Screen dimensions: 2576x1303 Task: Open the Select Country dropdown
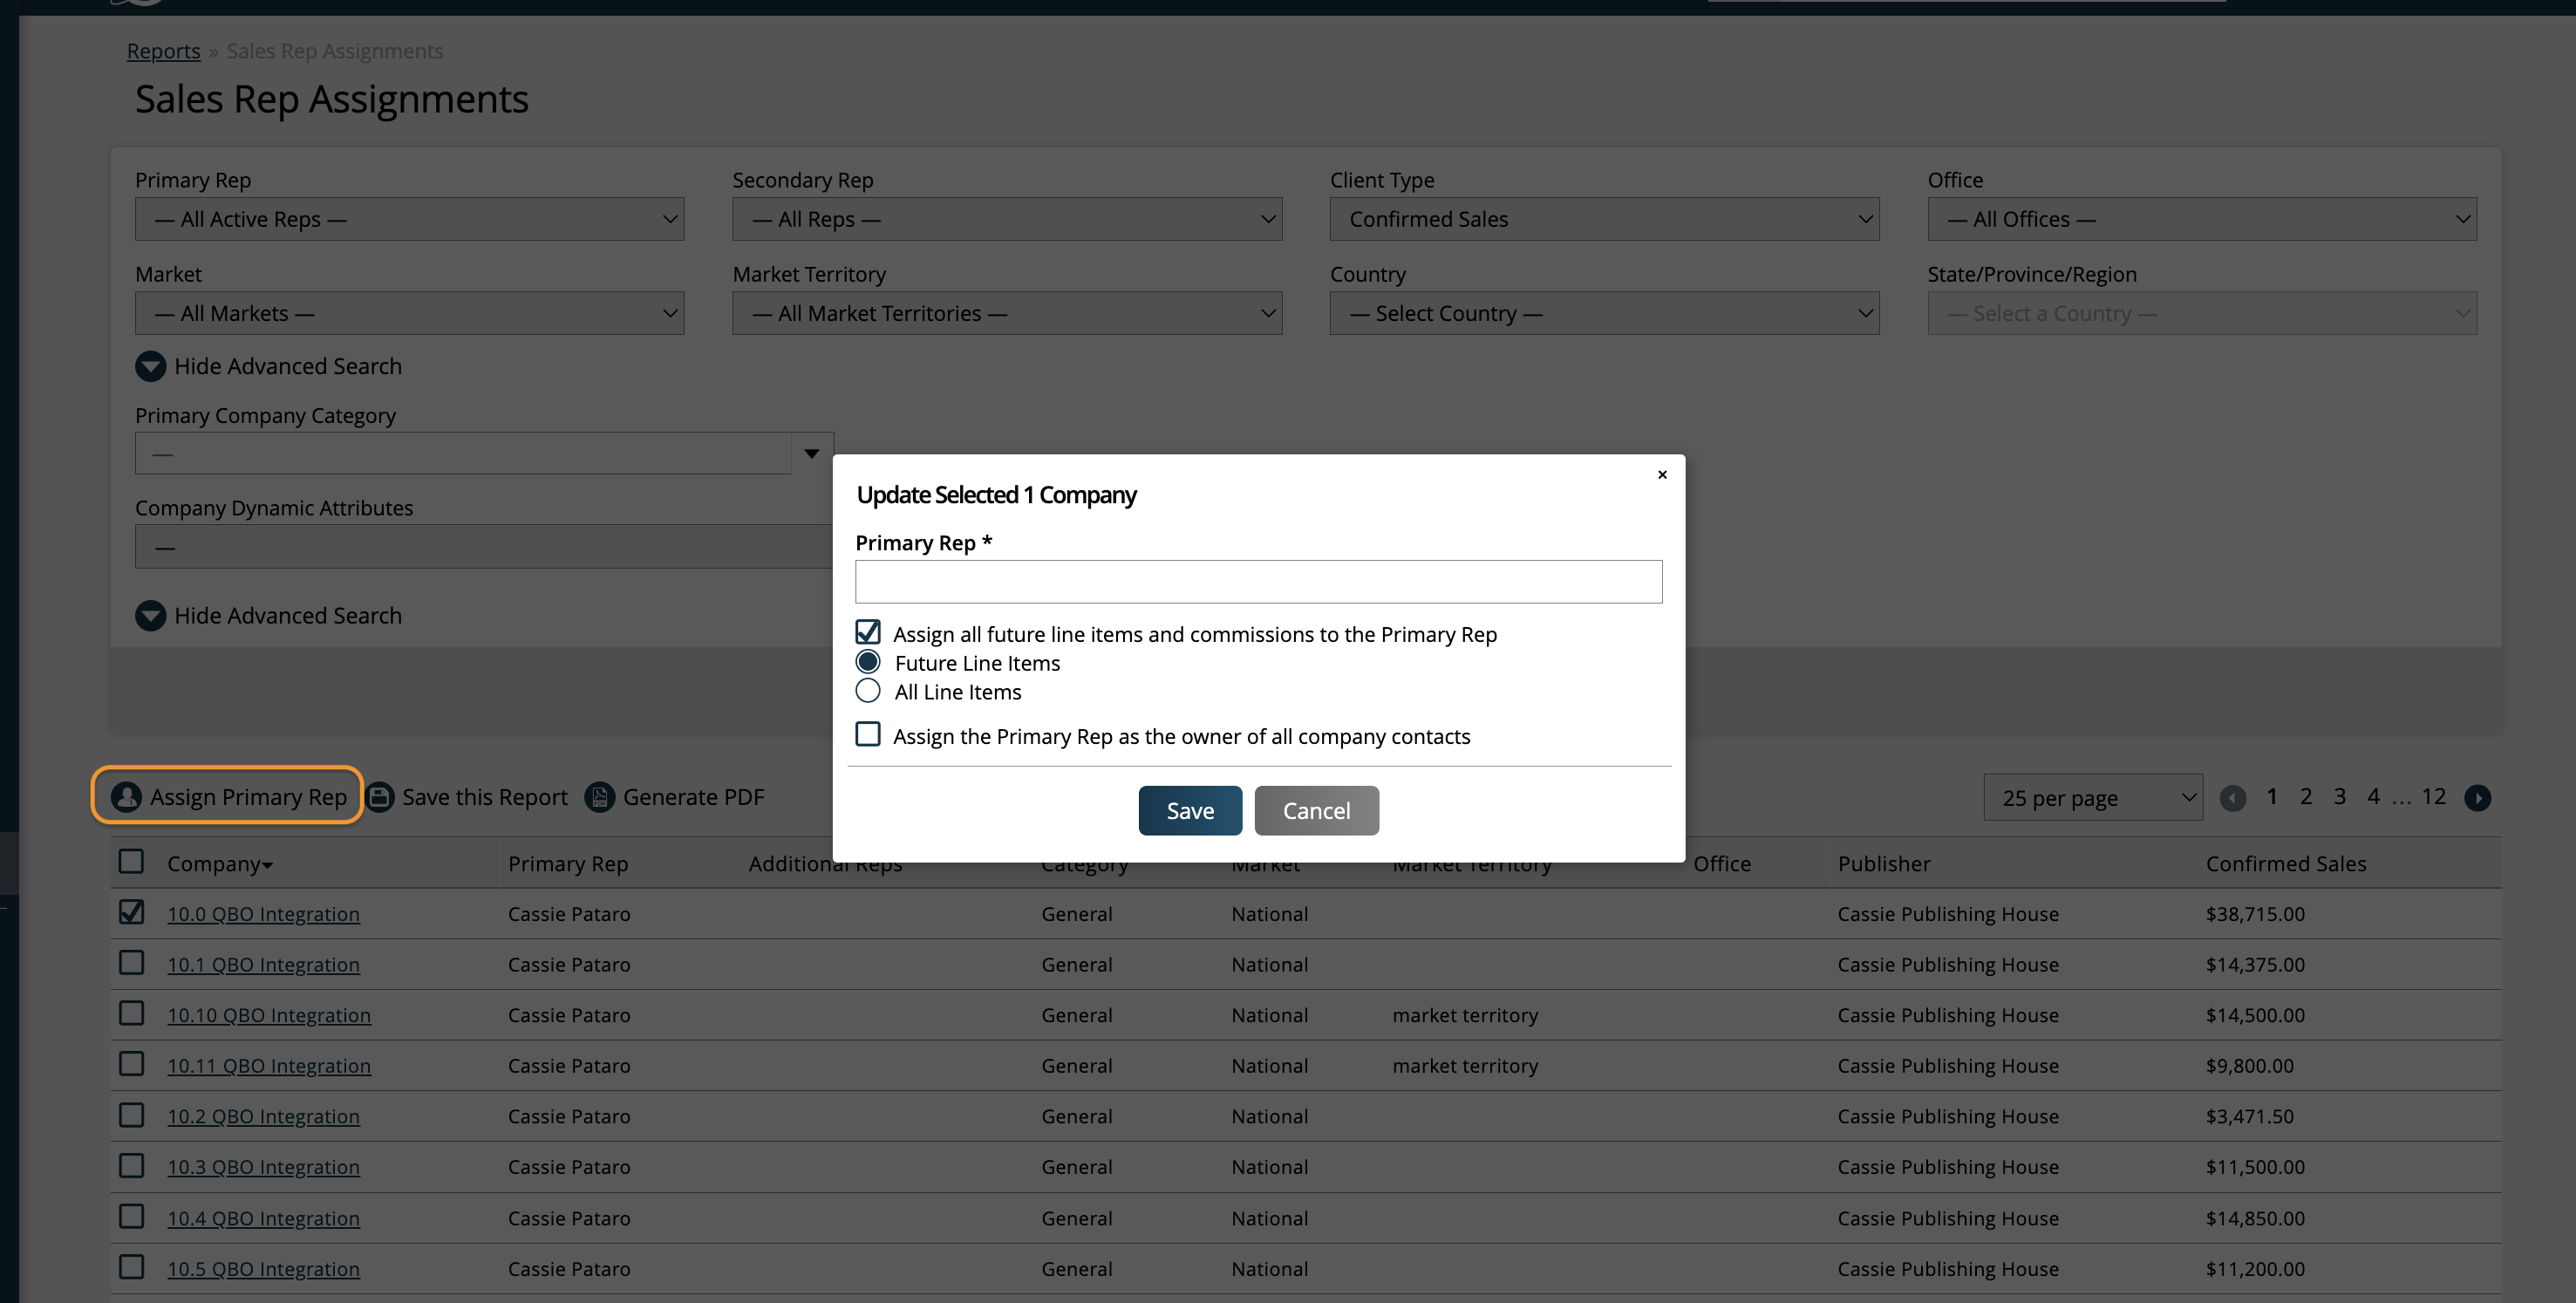tap(1603, 313)
